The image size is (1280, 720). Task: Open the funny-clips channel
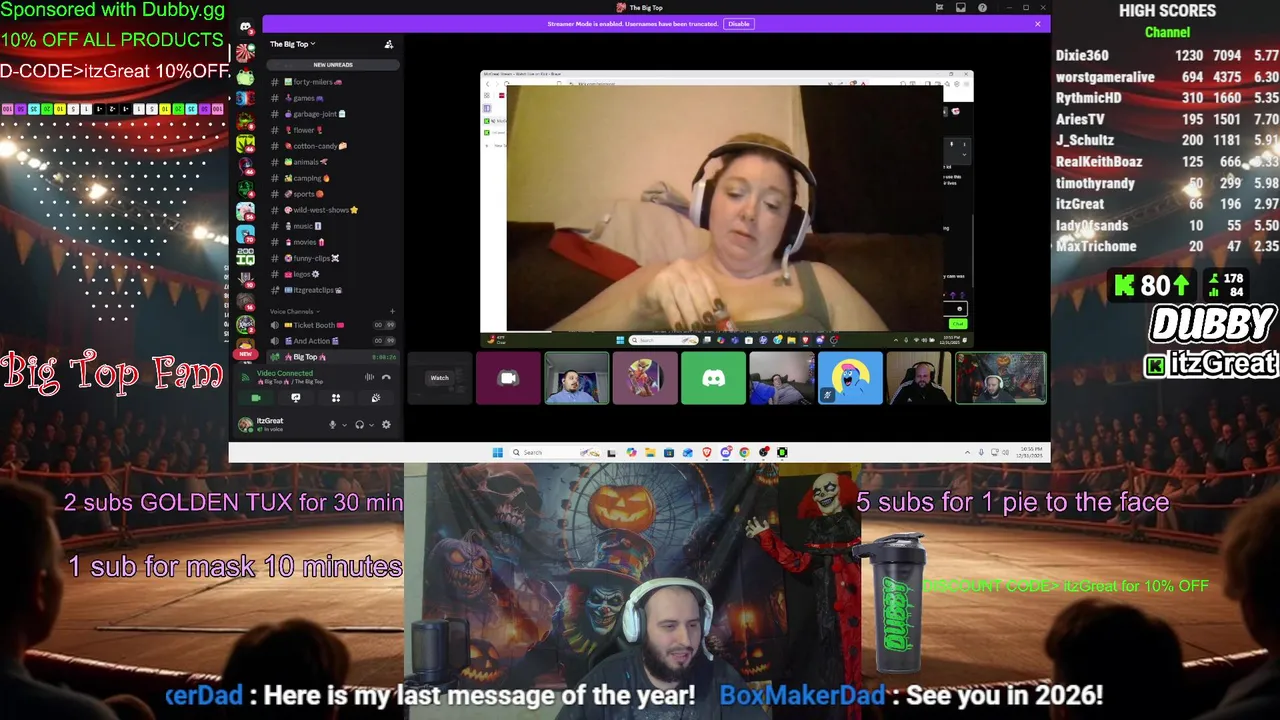(x=333, y=258)
